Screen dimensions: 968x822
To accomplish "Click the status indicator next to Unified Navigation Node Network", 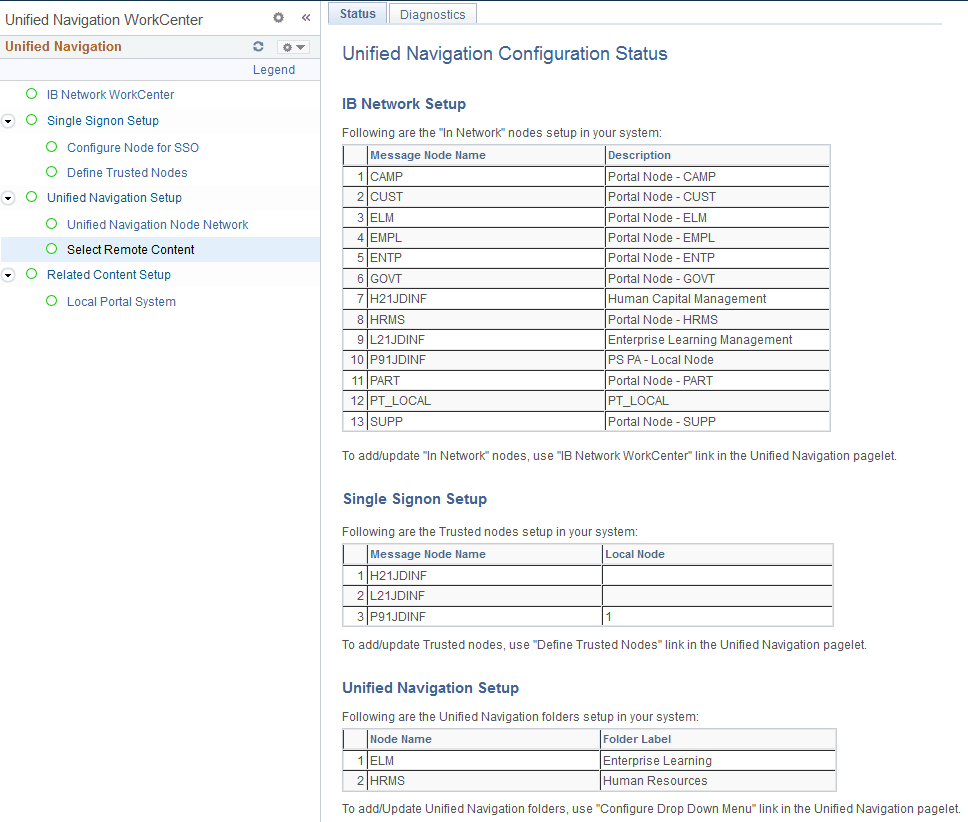I will [x=51, y=224].
